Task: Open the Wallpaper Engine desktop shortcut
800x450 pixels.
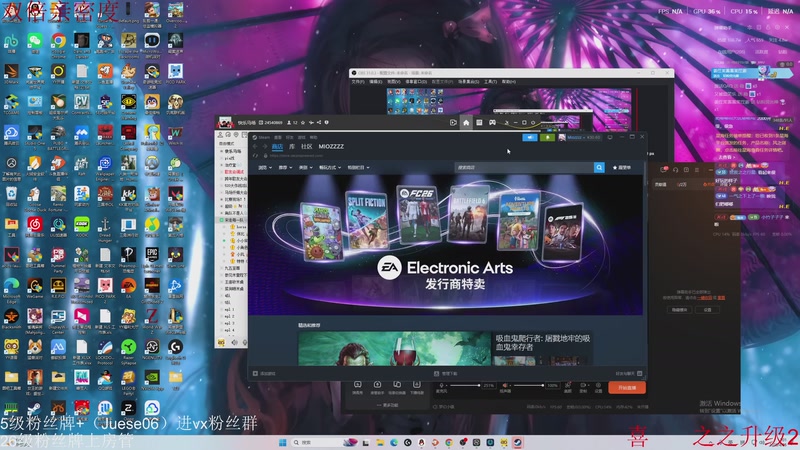Action: pos(105,167)
